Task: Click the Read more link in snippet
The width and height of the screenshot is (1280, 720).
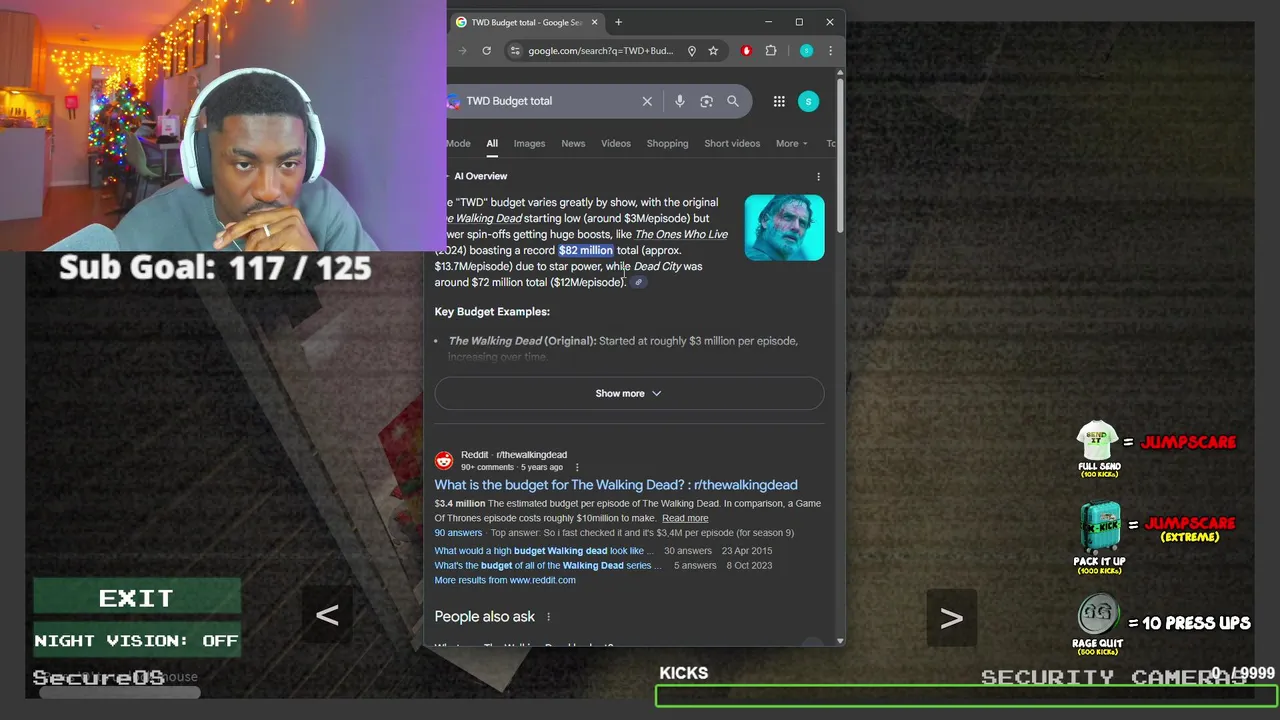Action: (x=685, y=518)
